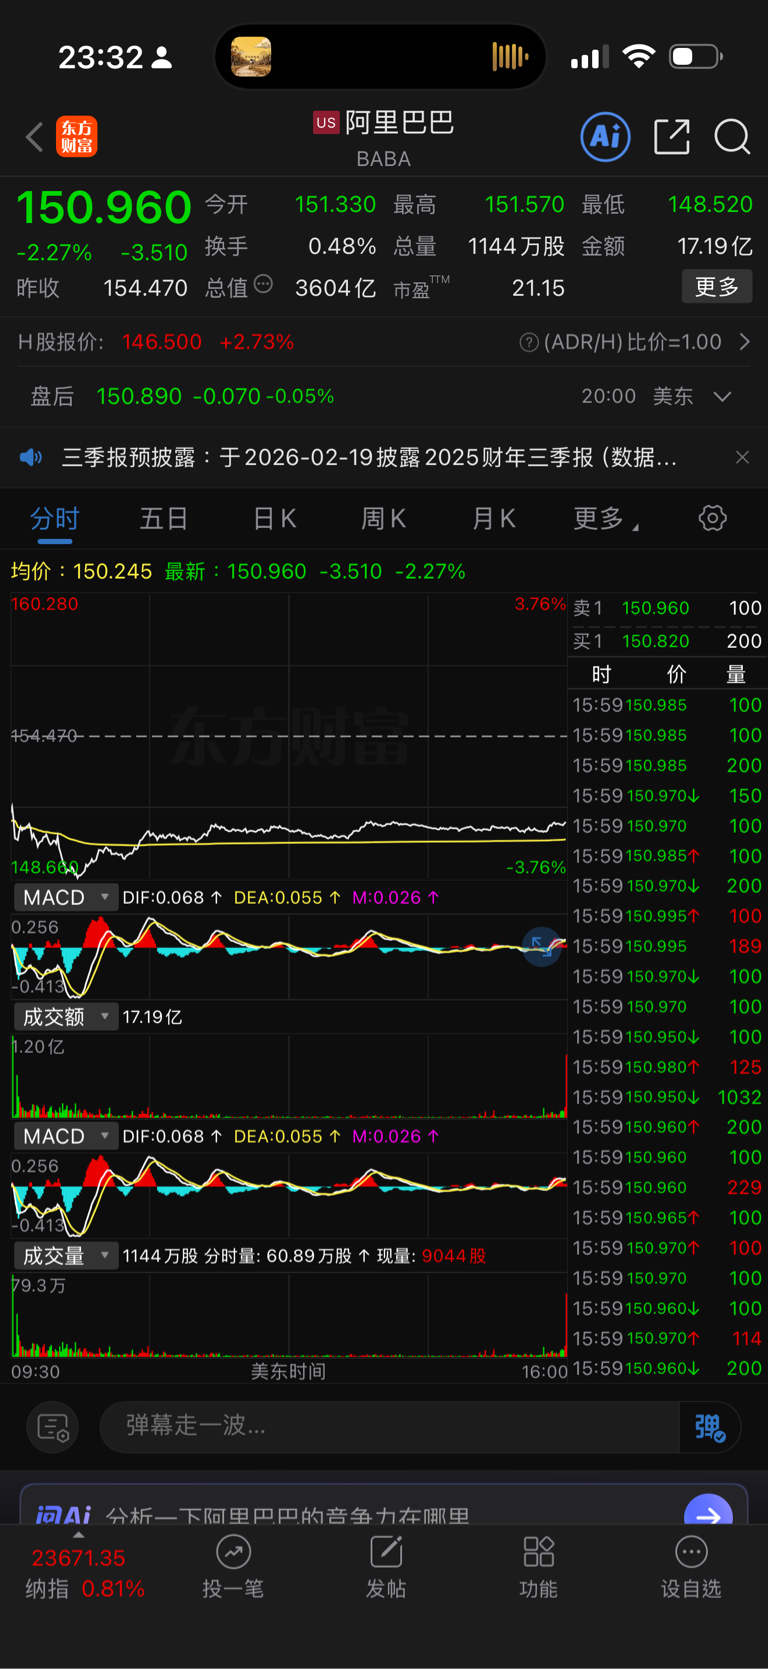Tap the intraday price line chart
This screenshot has width=768, height=1669.
[288, 736]
